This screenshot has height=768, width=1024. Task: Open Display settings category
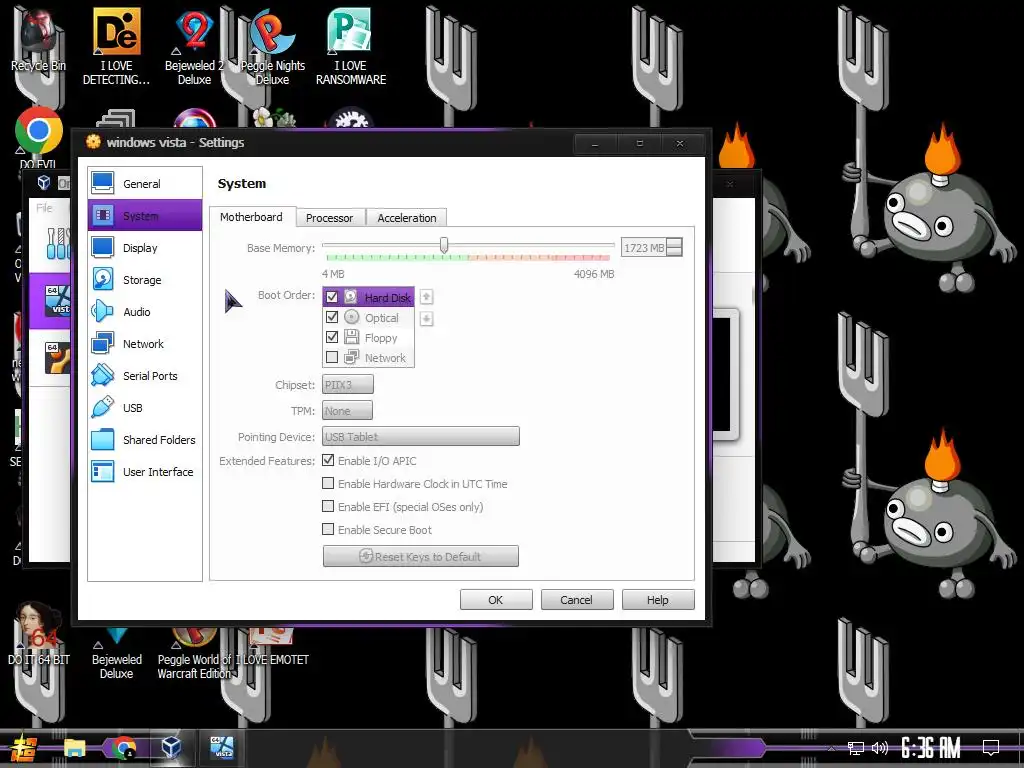point(144,248)
